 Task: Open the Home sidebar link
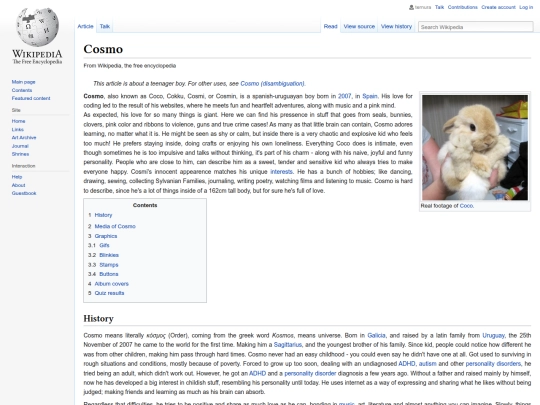[x=18, y=121]
